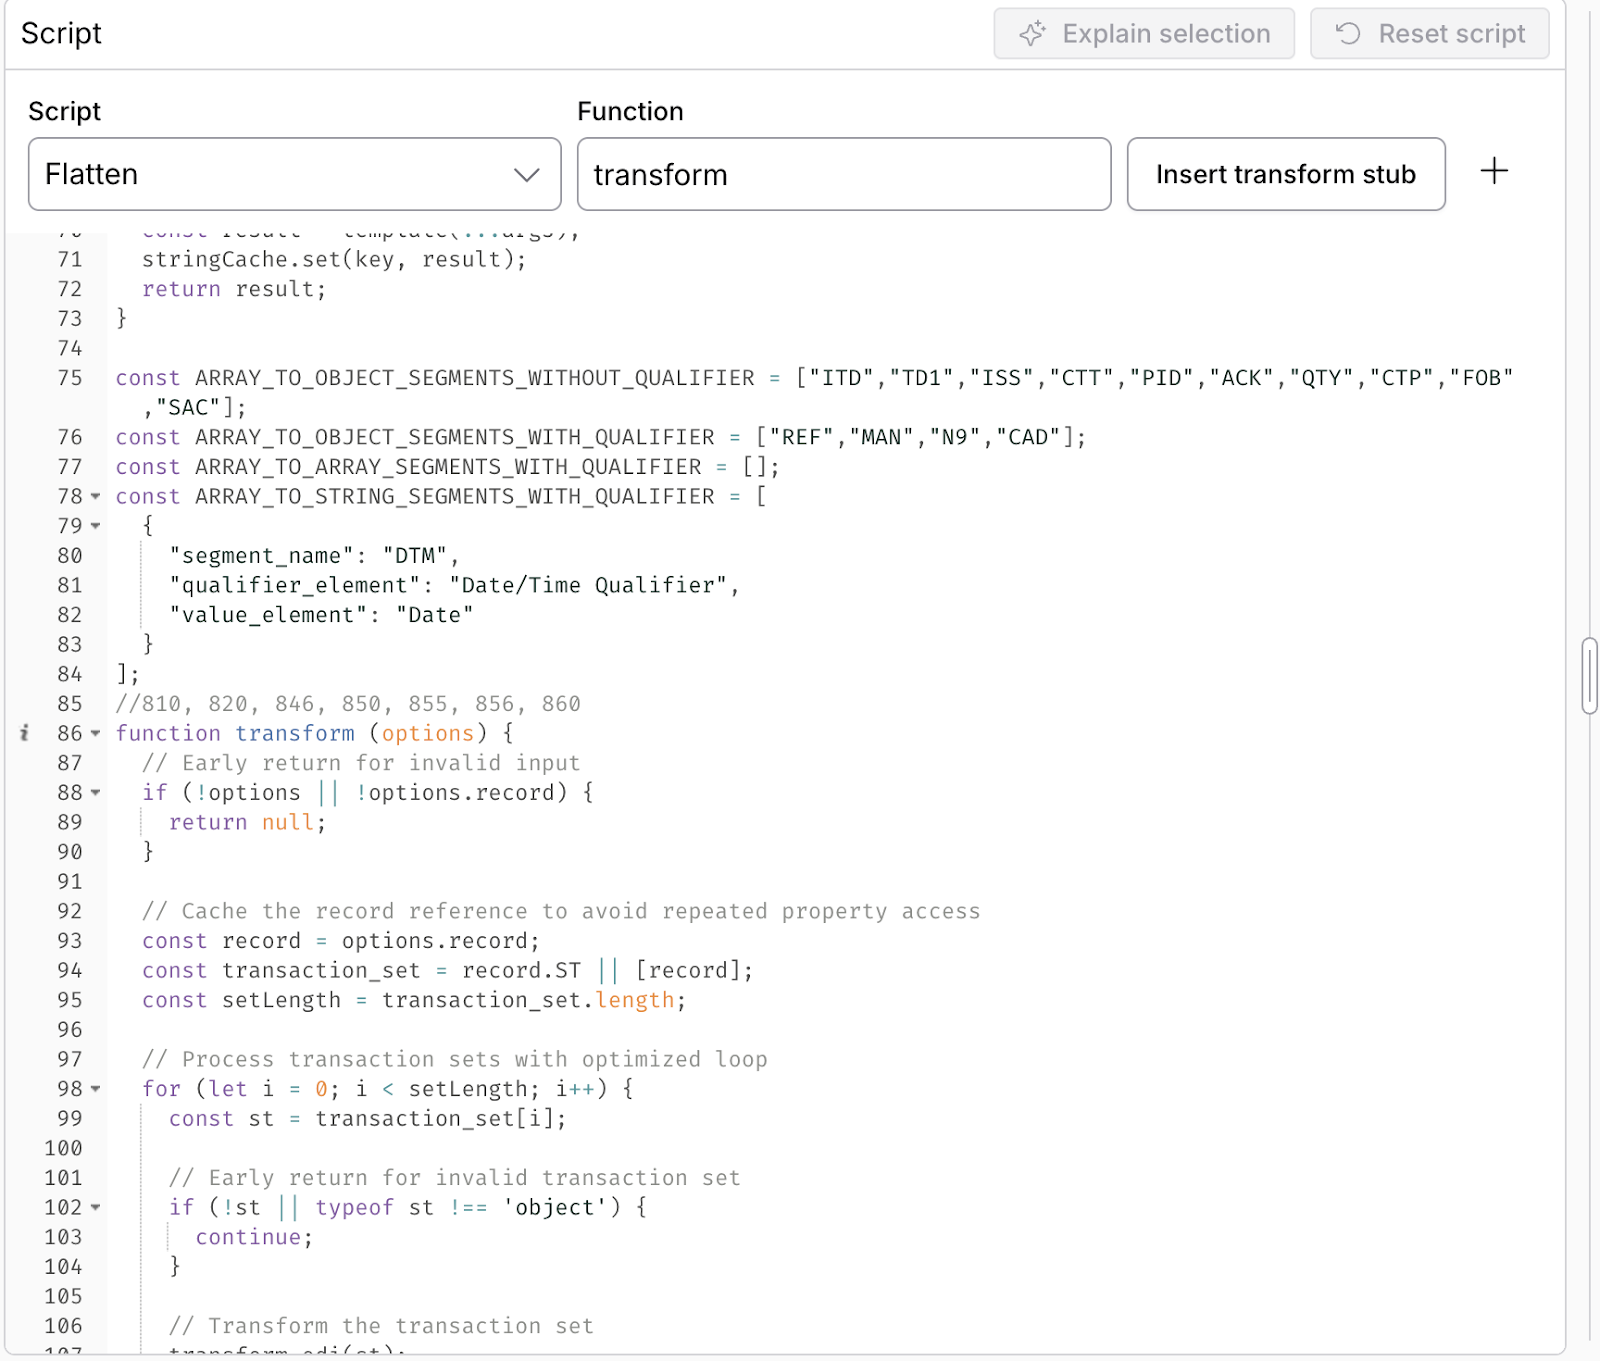Screen dimensions: 1600x1361
Task: Collapse the code fold at line 78
Action: coord(96,496)
